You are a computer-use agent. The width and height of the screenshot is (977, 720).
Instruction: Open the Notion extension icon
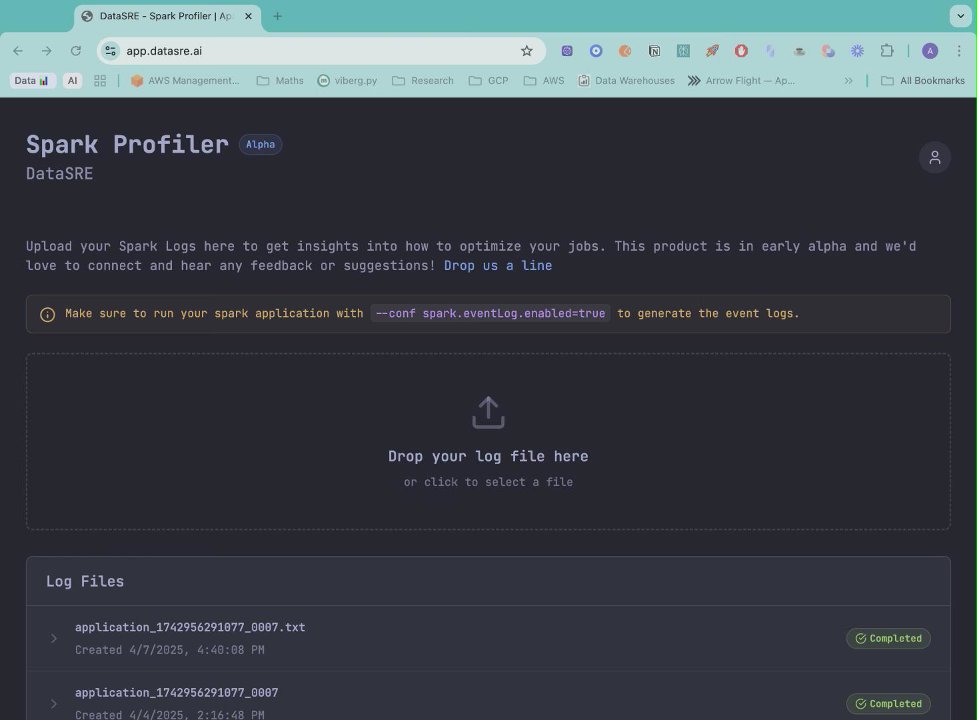[654, 51]
